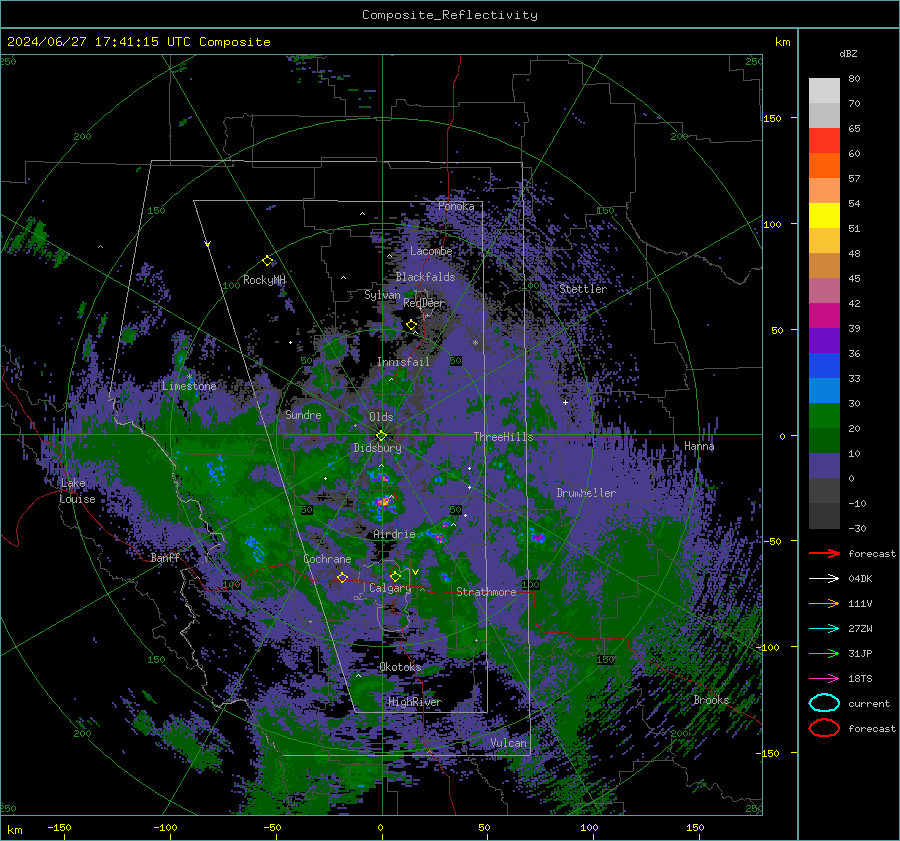
Task: Click the Hanna city label
Action: click(x=699, y=446)
